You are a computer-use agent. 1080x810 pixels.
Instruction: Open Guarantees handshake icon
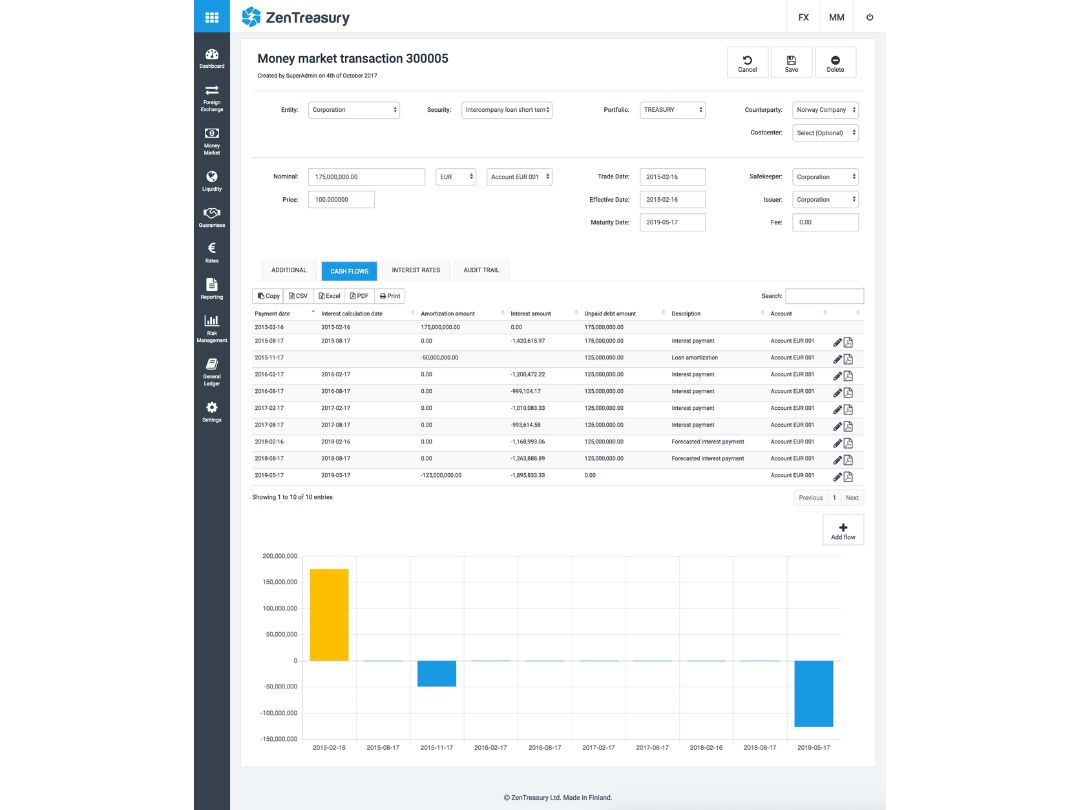coord(211,217)
